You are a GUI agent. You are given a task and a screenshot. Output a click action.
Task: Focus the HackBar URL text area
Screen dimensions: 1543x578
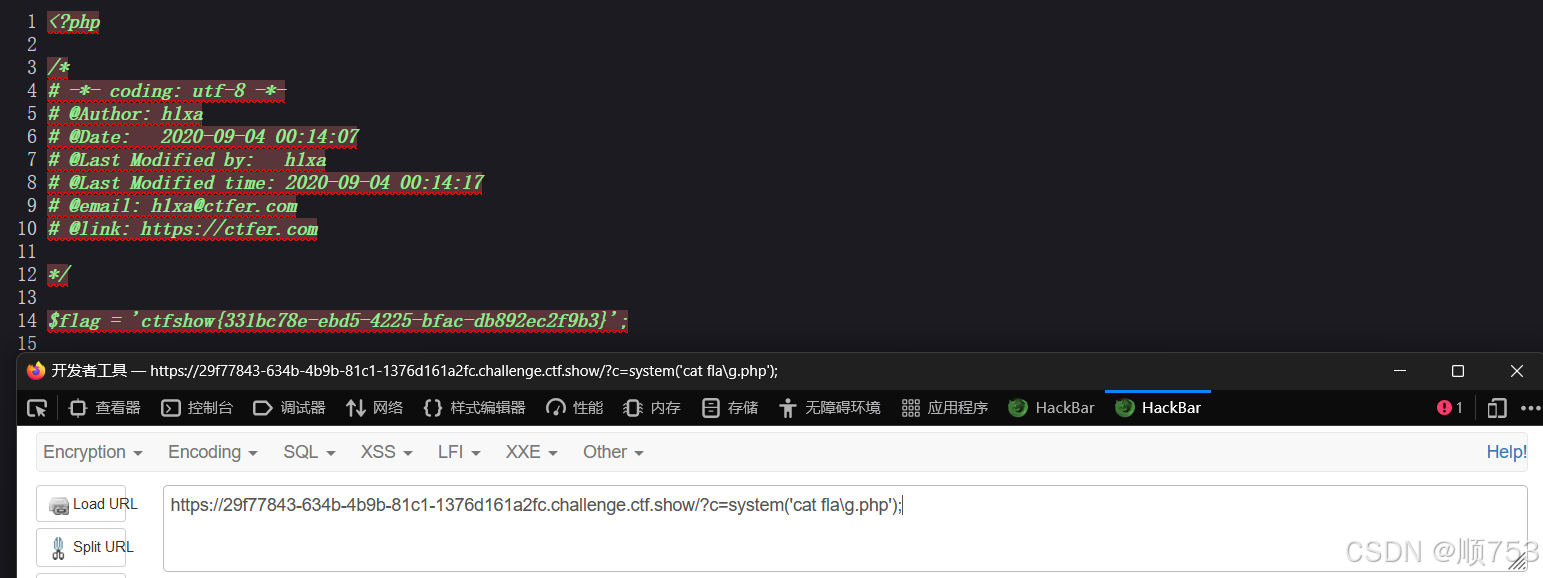(x=845, y=528)
